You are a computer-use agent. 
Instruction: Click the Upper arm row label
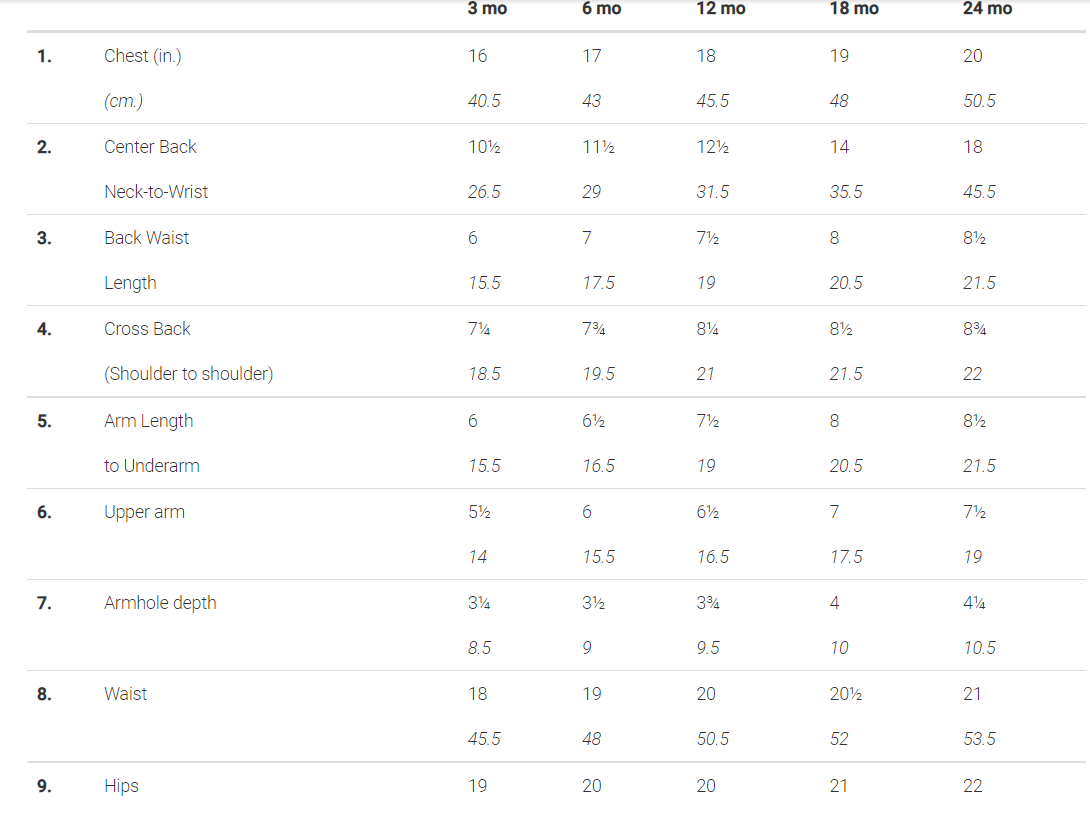point(144,512)
